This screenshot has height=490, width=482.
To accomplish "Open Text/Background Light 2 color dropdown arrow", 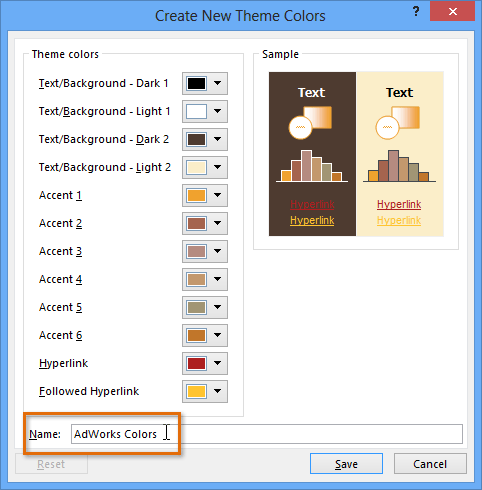I will 218,167.
